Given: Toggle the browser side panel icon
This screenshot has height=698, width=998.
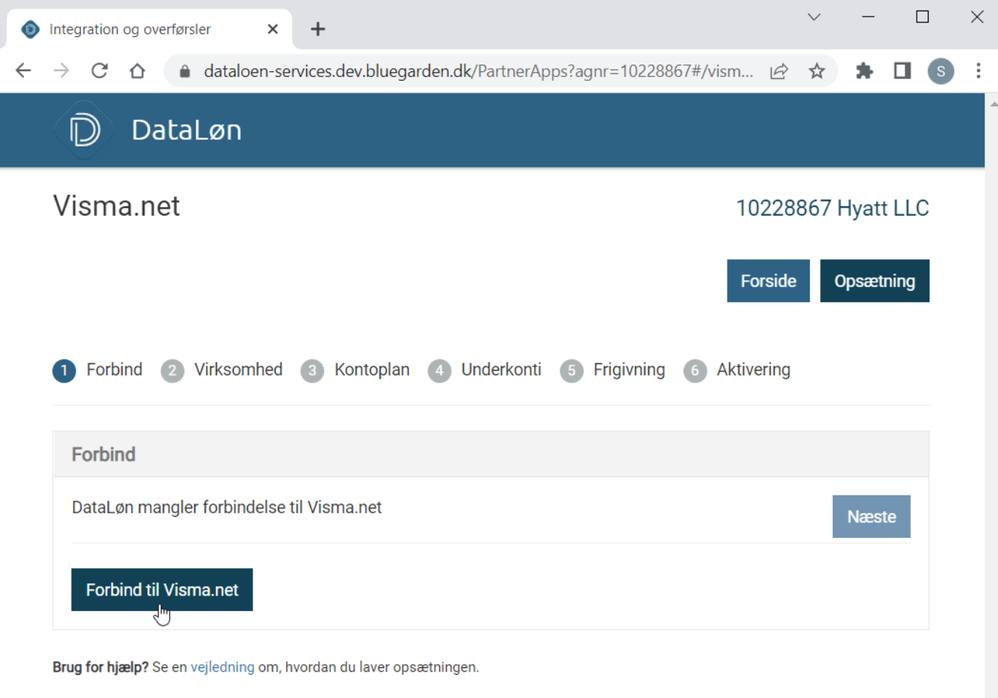Looking at the screenshot, I should coord(902,71).
